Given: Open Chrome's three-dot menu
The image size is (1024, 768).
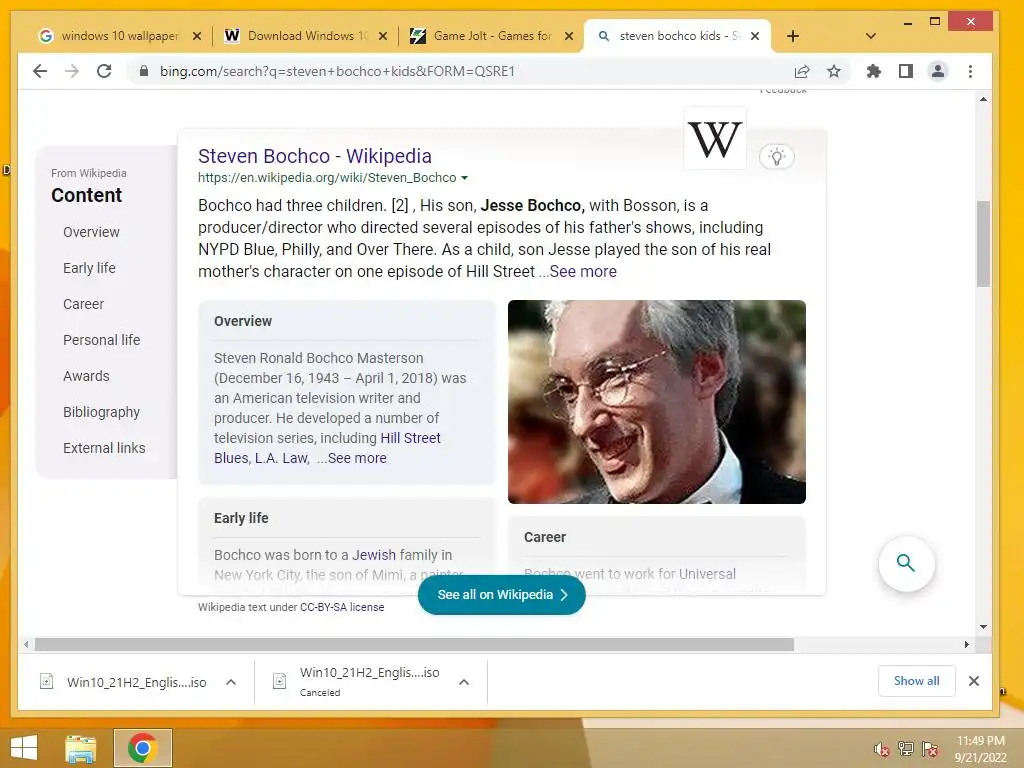Looking at the screenshot, I should pos(970,71).
